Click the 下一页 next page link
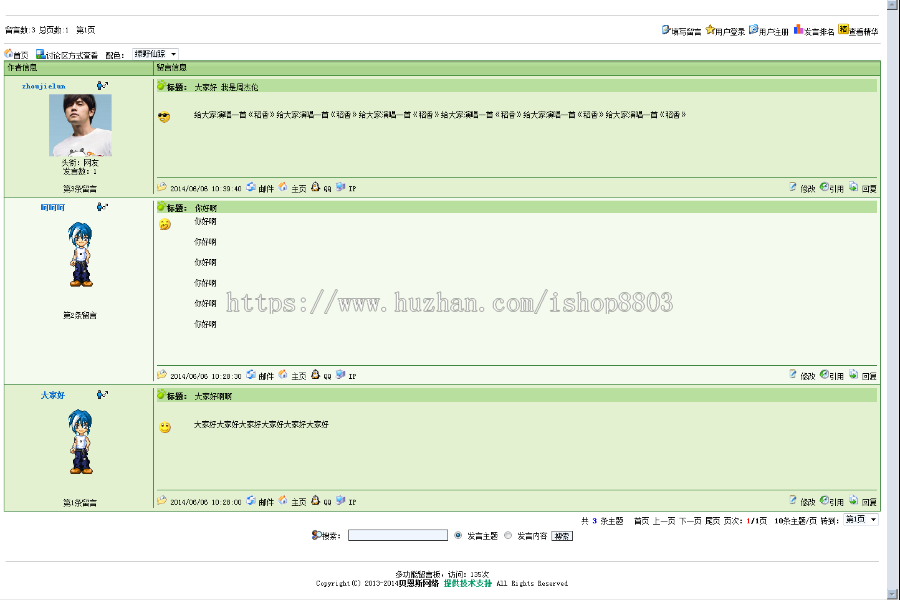900x600 pixels. coord(690,521)
